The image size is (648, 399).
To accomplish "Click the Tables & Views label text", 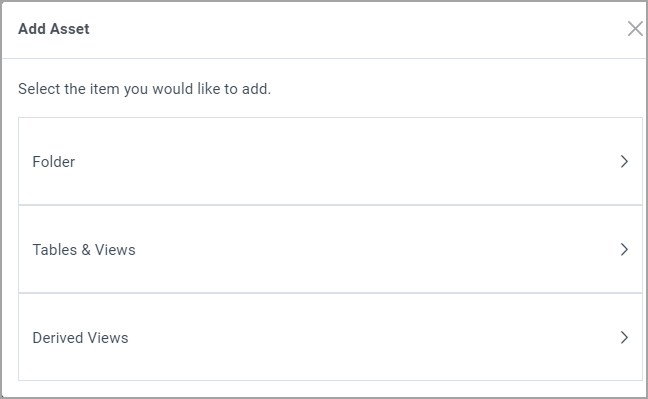I will (84, 250).
